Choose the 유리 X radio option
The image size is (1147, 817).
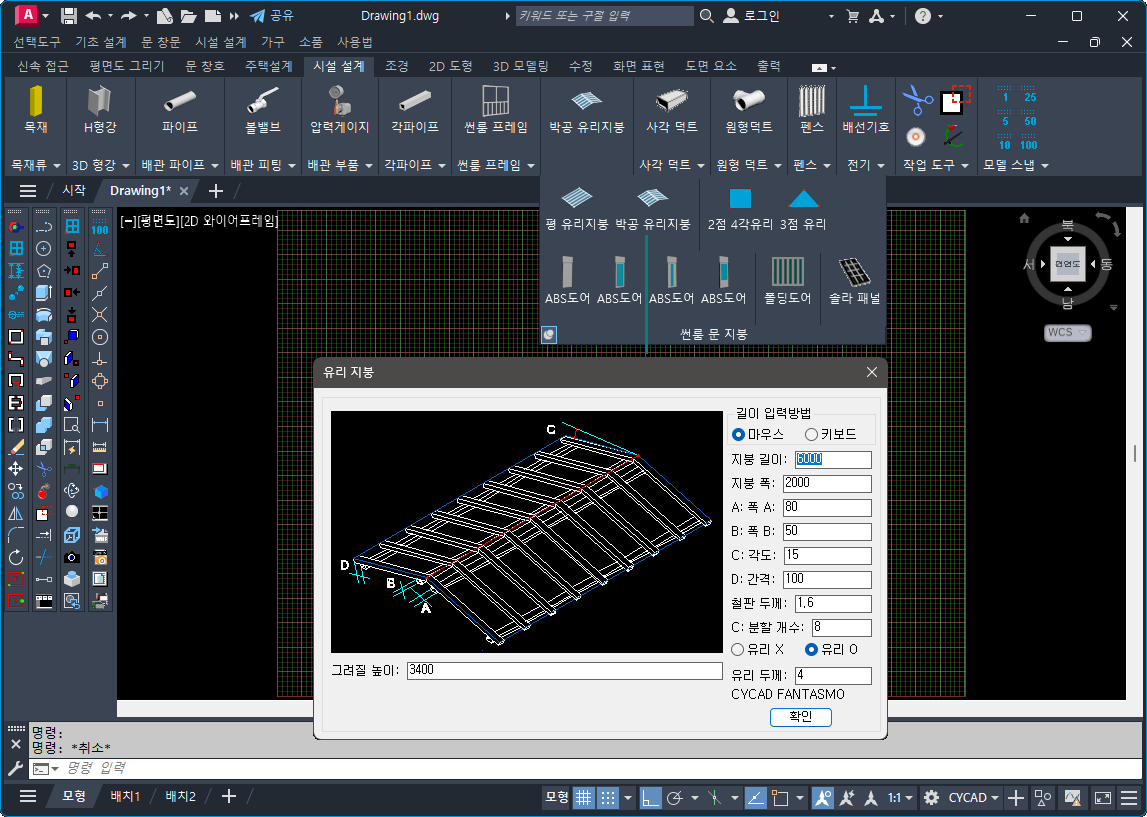[739, 650]
